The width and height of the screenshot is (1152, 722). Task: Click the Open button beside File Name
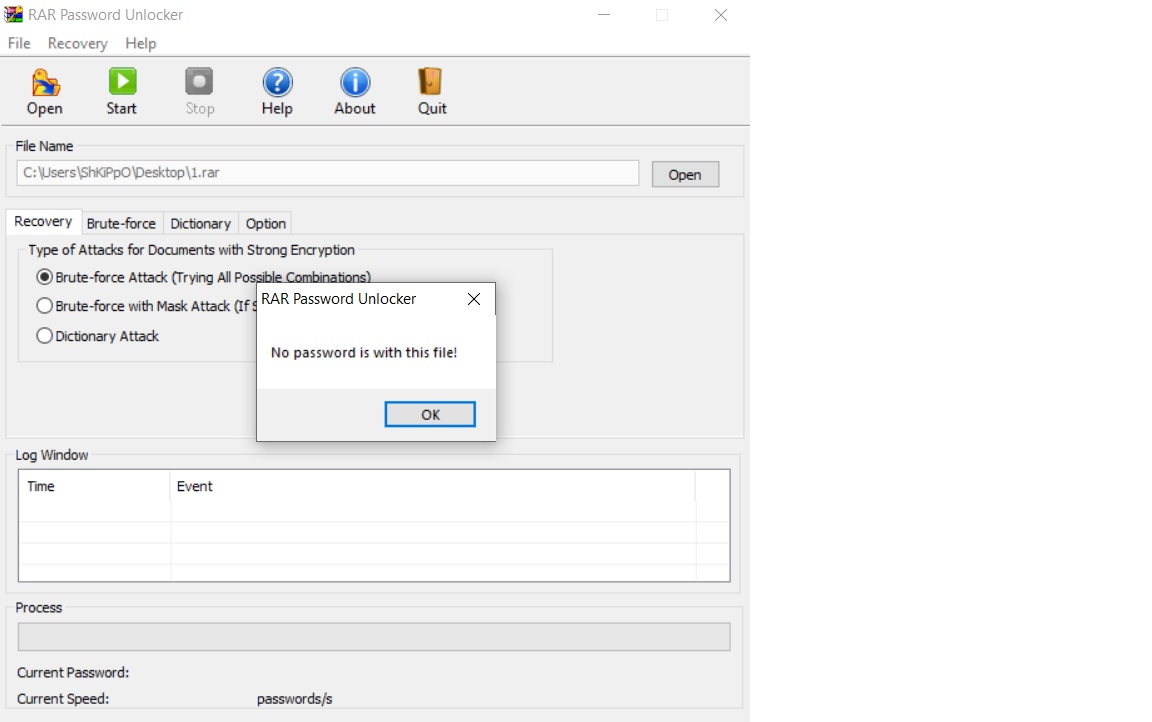click(685, 175)
